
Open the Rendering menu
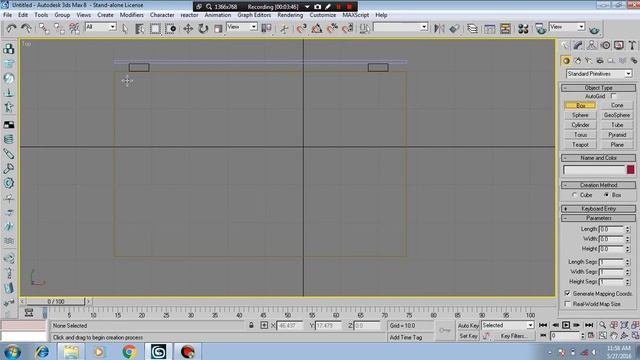tap(290, 15)
